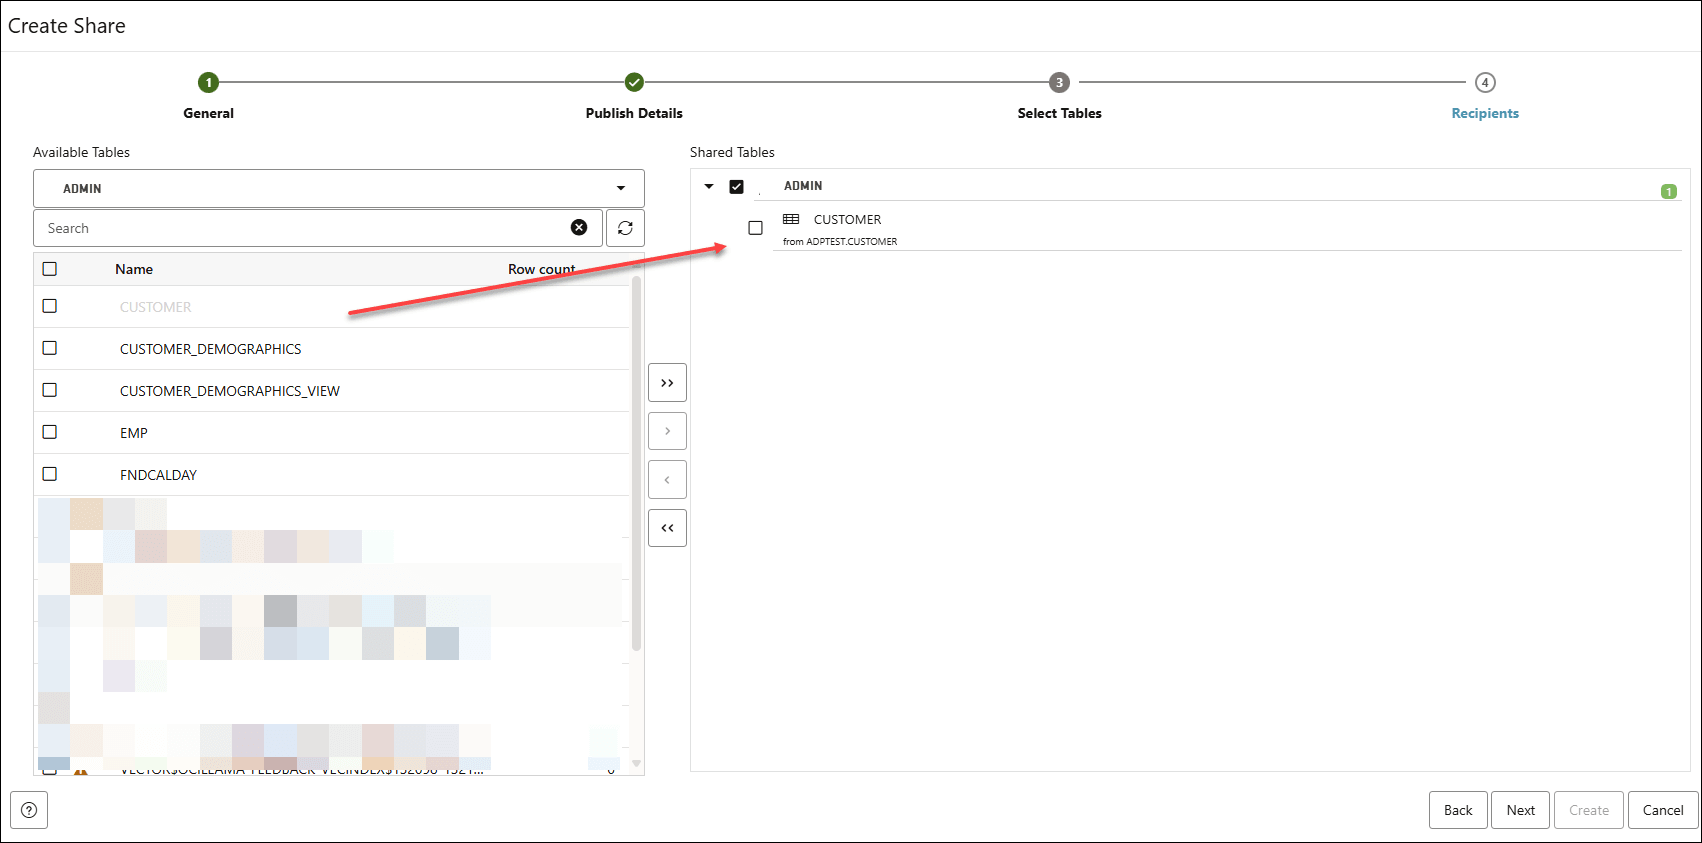The image size is (1702, 843).
Task: Move selected table to shared with > button
Action: coord(667,431)
